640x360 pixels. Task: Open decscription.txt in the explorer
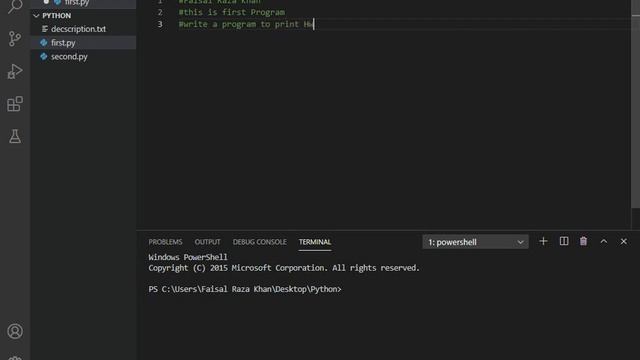coord(84,29)
